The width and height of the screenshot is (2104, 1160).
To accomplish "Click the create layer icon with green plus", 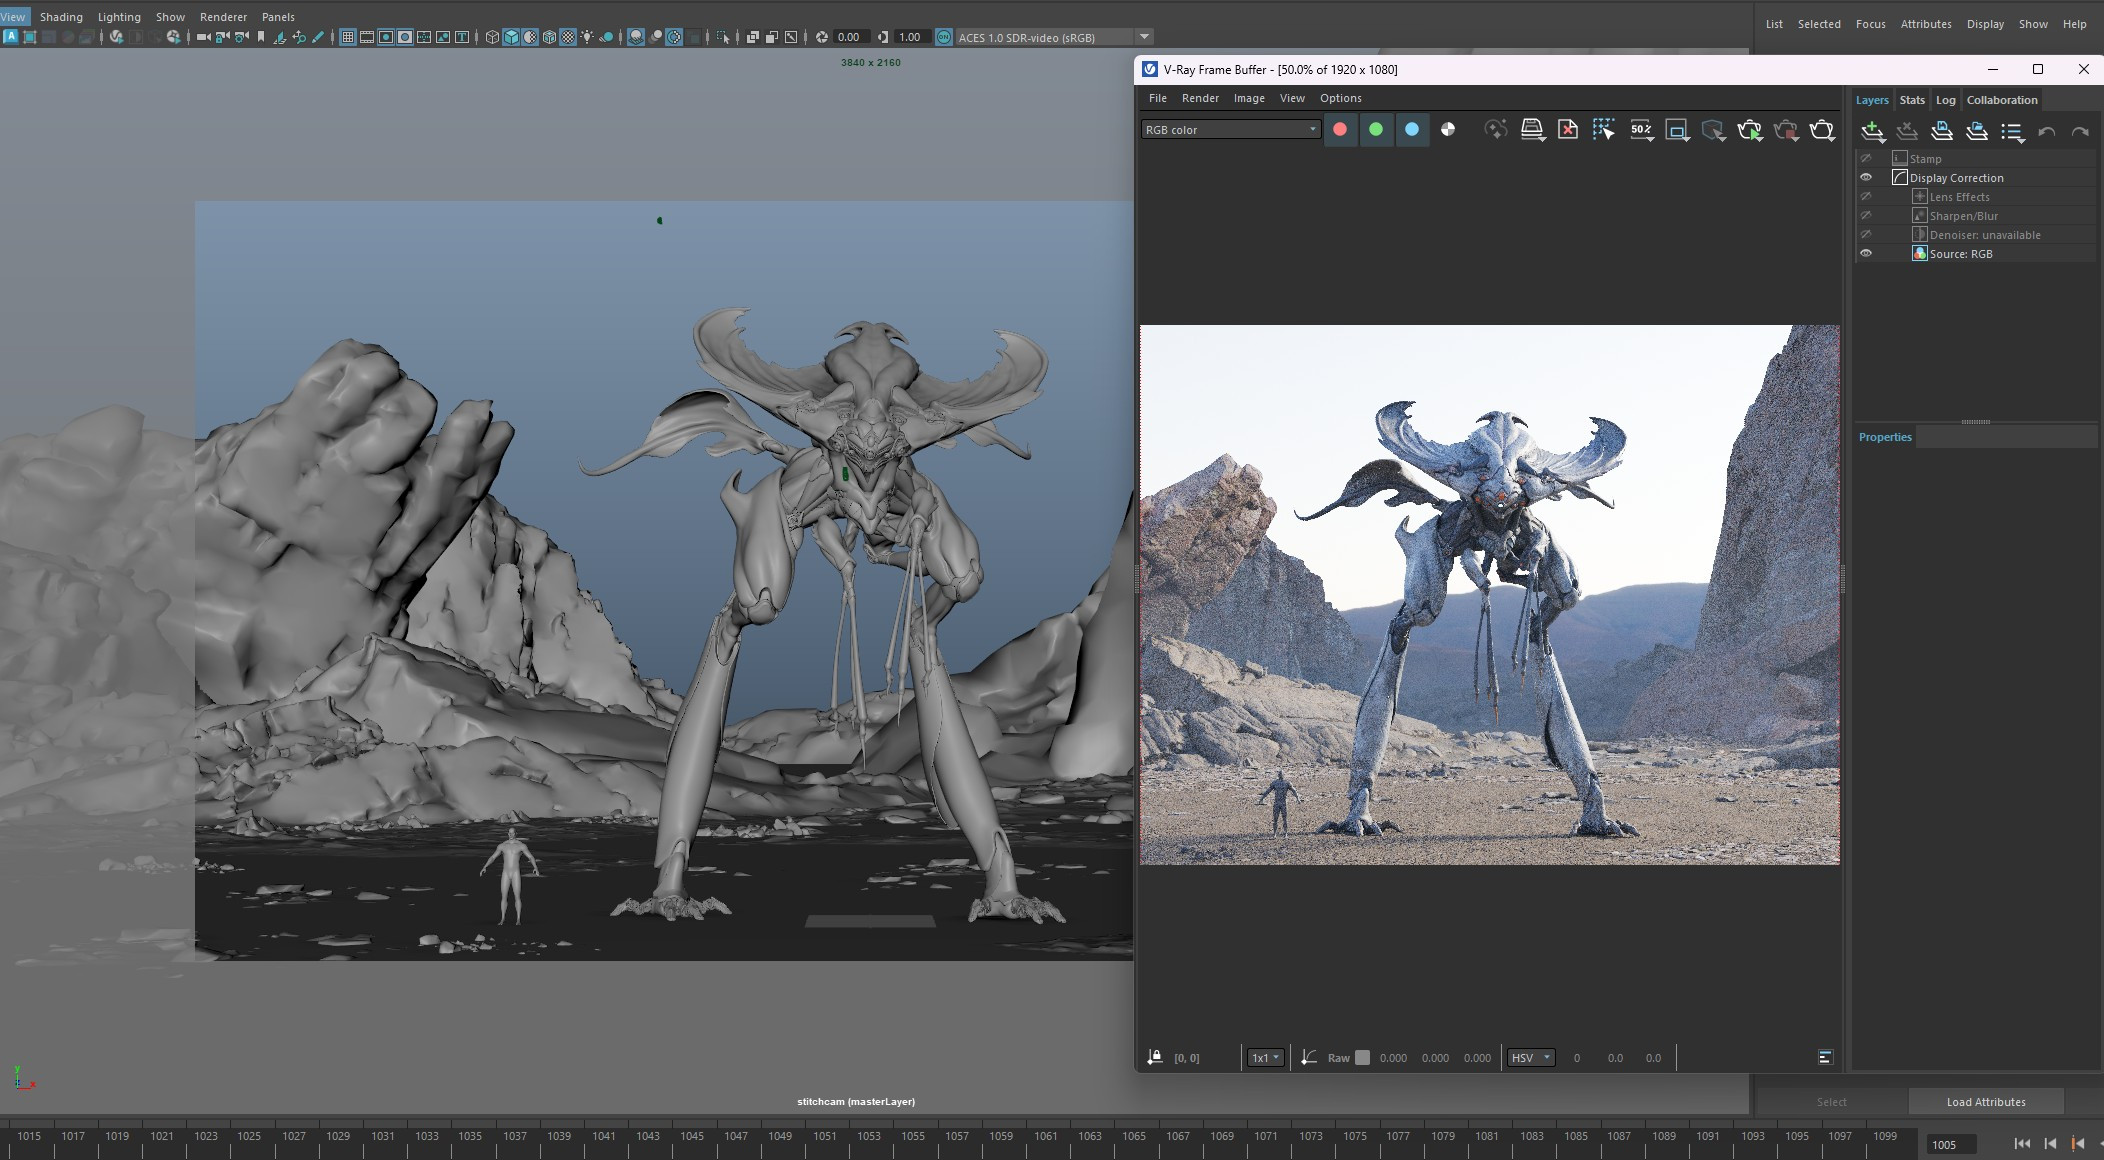I will (x=1872, y=131).
